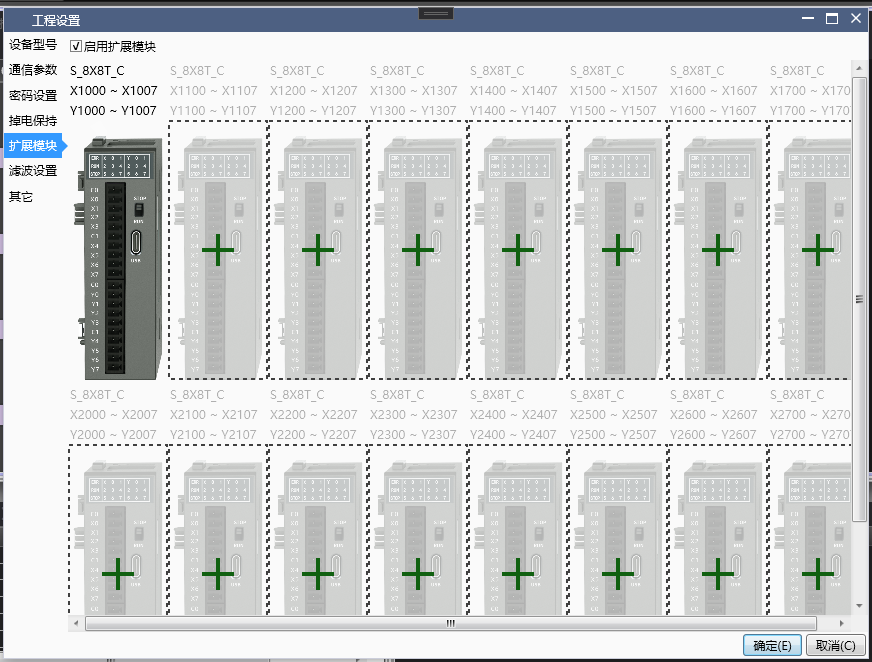Add expansion module in slot X1100~X1107
Screen dimensions: 872x662
[217, 251]
